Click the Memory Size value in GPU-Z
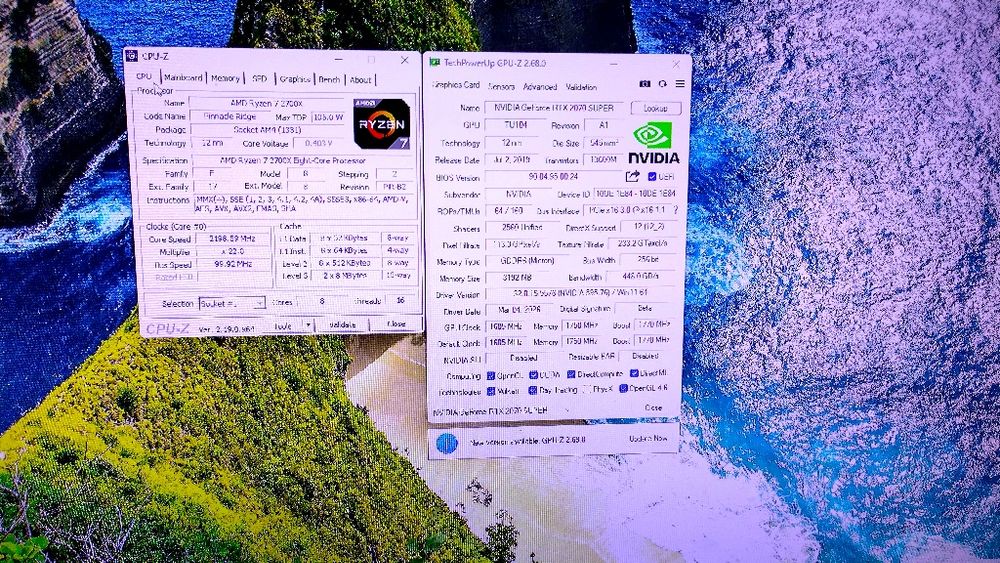This screenshot has height=563, width=1000. [516, 278]
